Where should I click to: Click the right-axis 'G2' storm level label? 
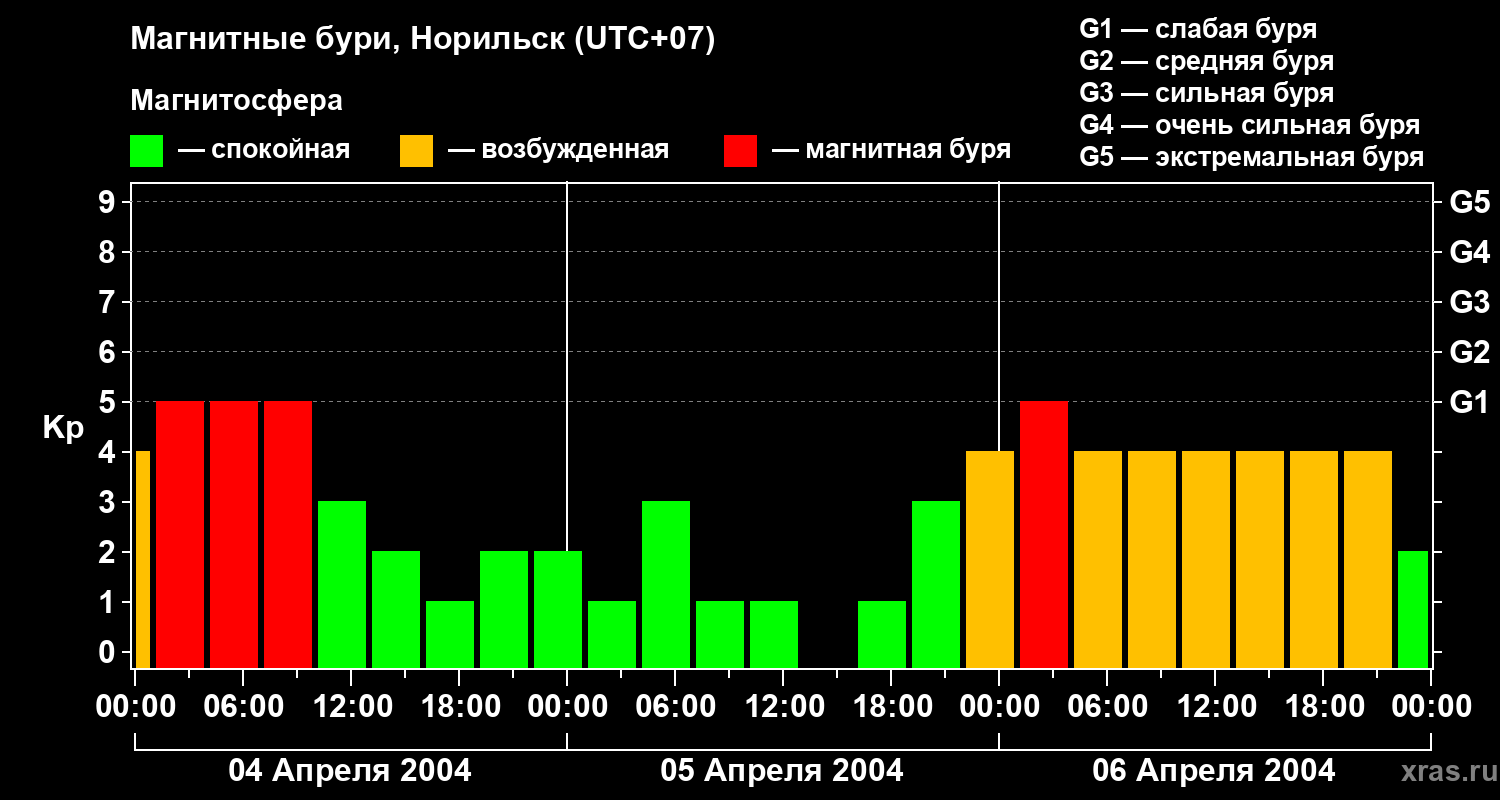tap(1469, 353)
